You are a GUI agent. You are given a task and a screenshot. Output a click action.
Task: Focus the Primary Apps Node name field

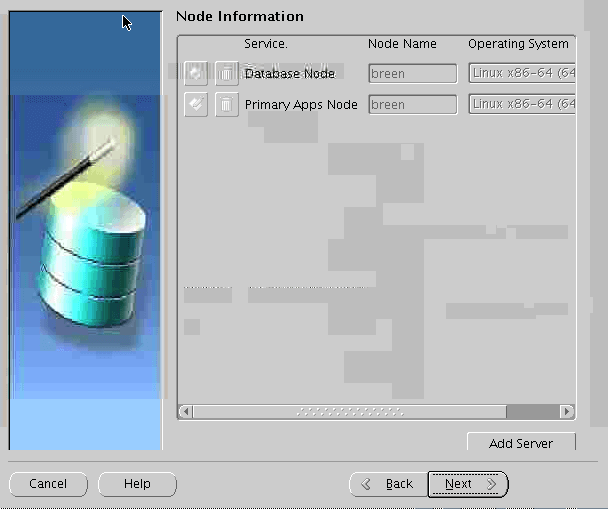[x=412, y=104]
